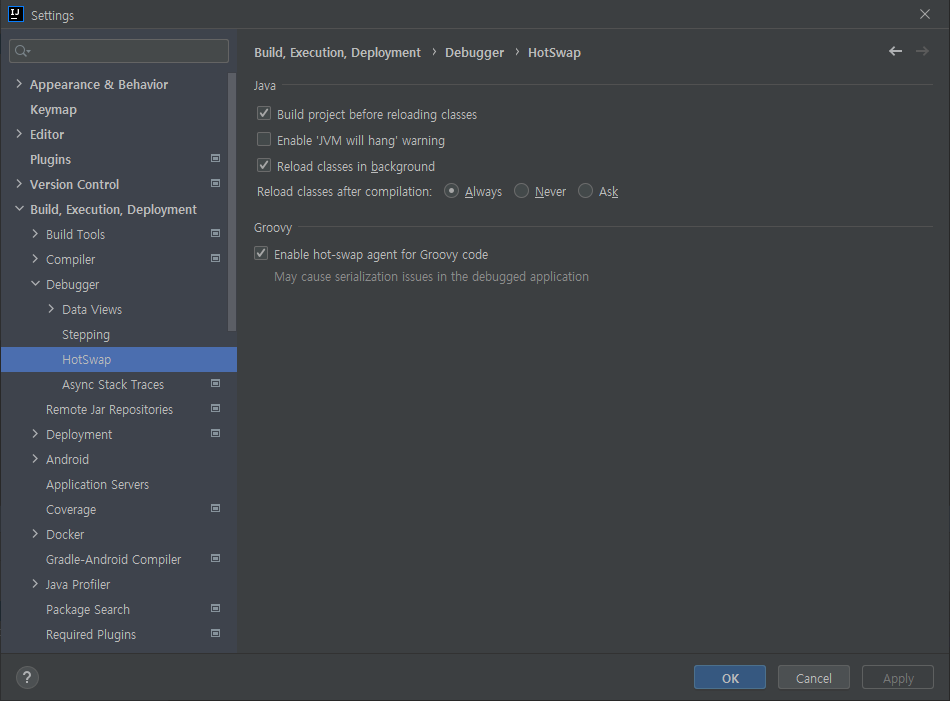Expand the Java Profiler chevron
950x701 pixels.
tap(35, 584)
